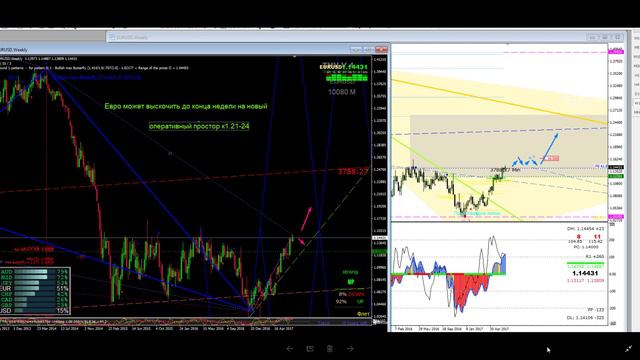
Task: Close the outer EURUSD window at top right
Action: [618, 37]
